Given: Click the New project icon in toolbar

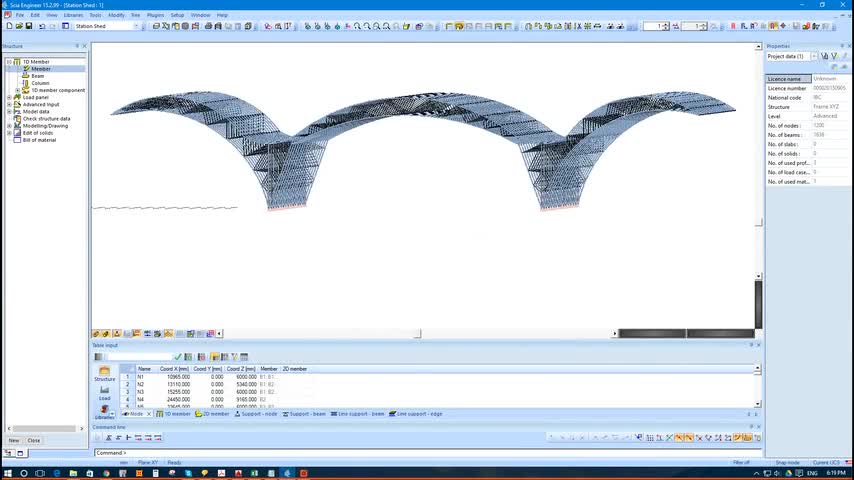Looking at the screenshot, I should pos(9,26).
